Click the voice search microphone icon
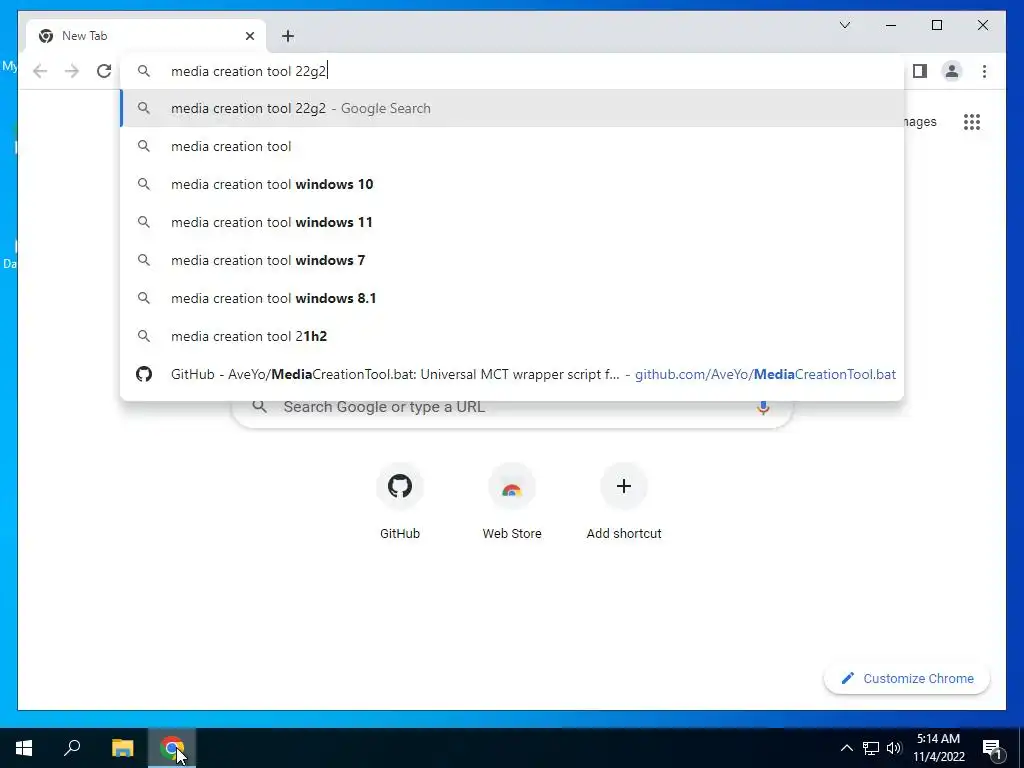The image size is (1024, 768). click(763, 408)
